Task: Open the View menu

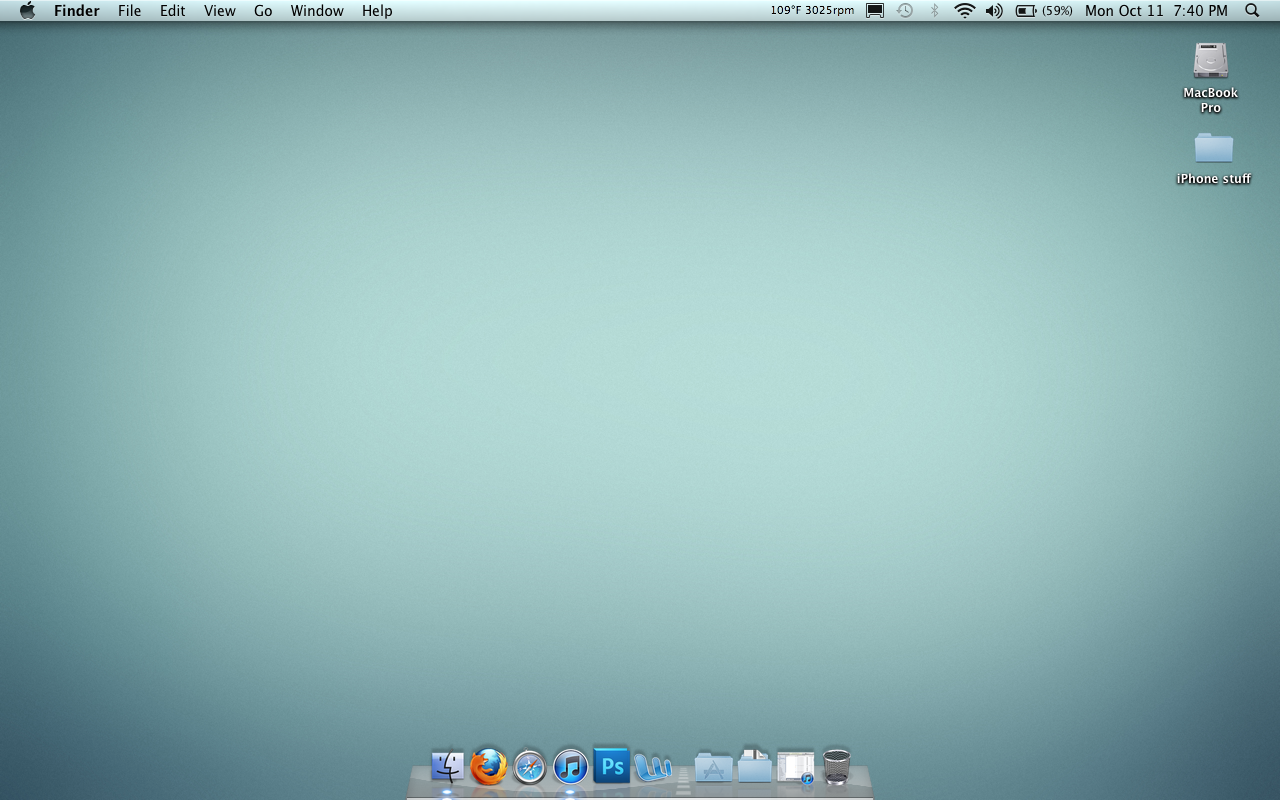Action: click(x=219, y=10)
